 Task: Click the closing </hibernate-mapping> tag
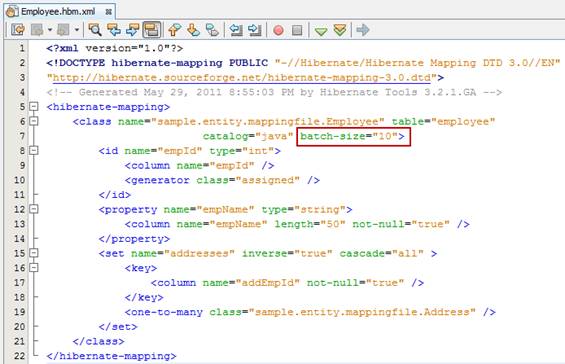pyautogui.click(x=111, y=356)
